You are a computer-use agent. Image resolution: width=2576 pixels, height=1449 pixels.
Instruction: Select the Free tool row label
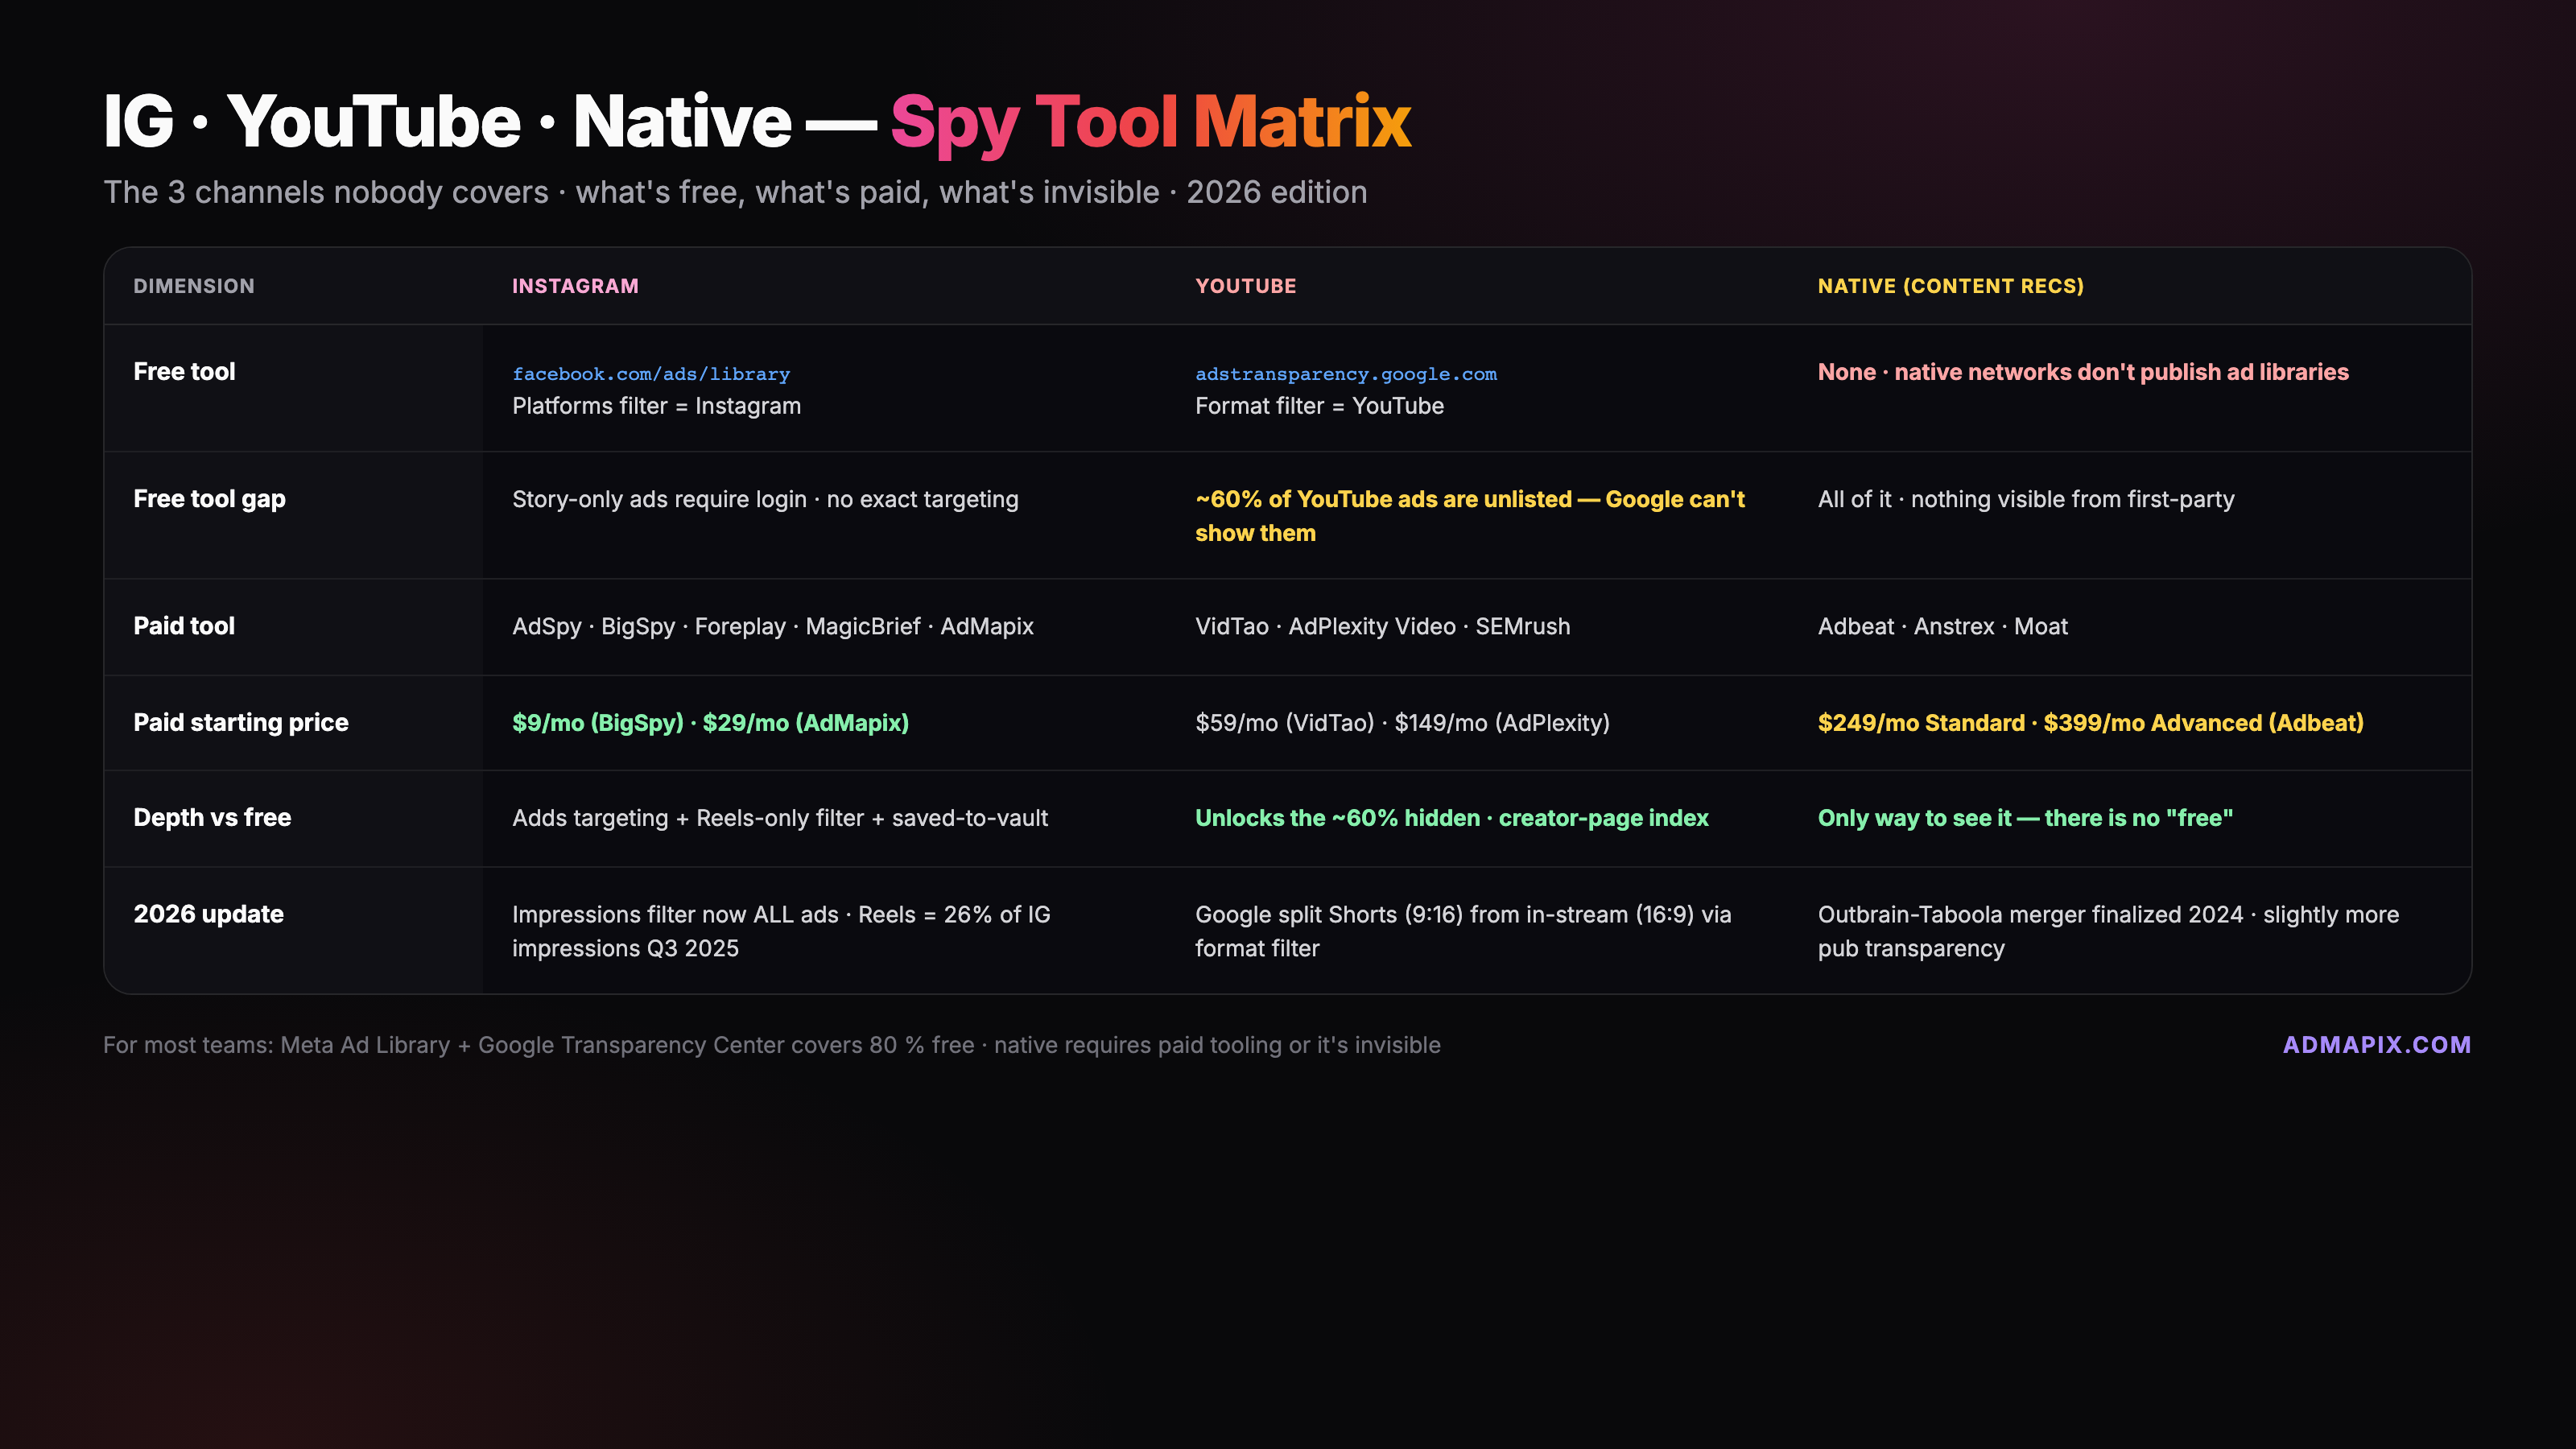click(184, 372)
